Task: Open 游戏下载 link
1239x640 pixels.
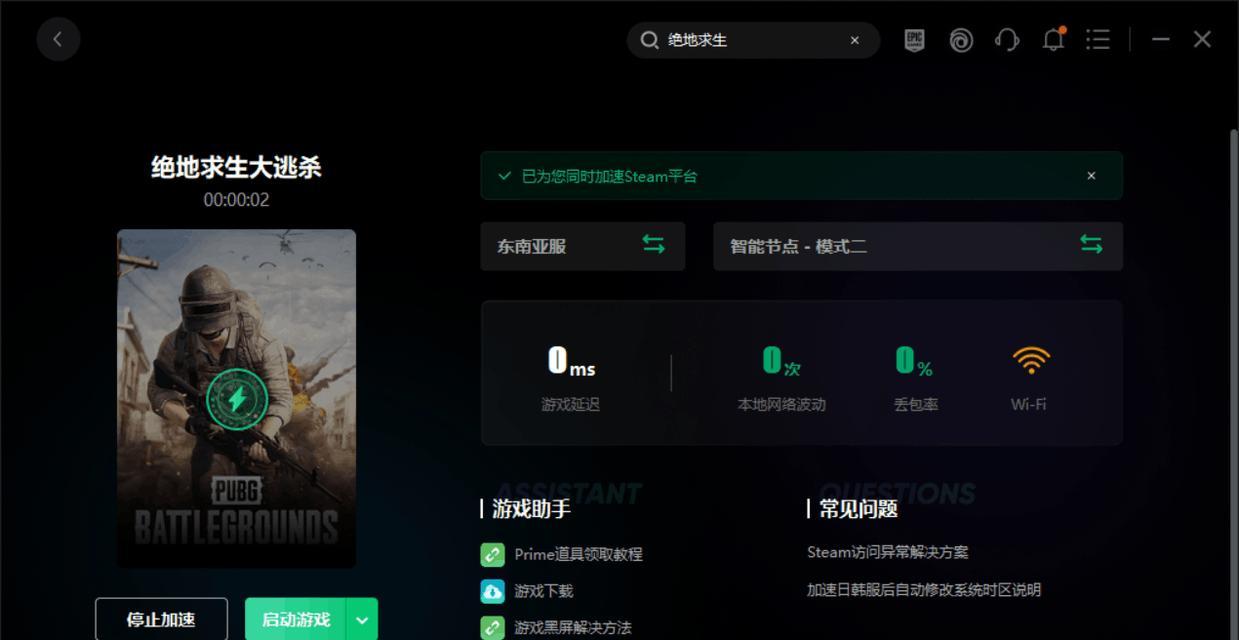Action: (x=544, y=591)
